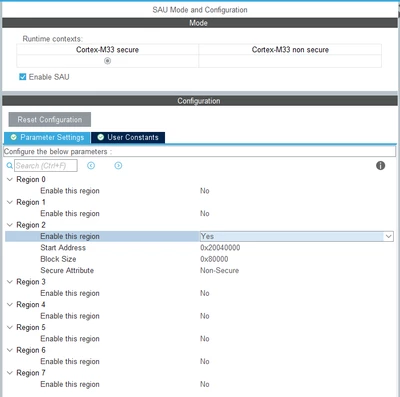
Task: Switch to Parameter Settings tab
Action: pos(47,137)
